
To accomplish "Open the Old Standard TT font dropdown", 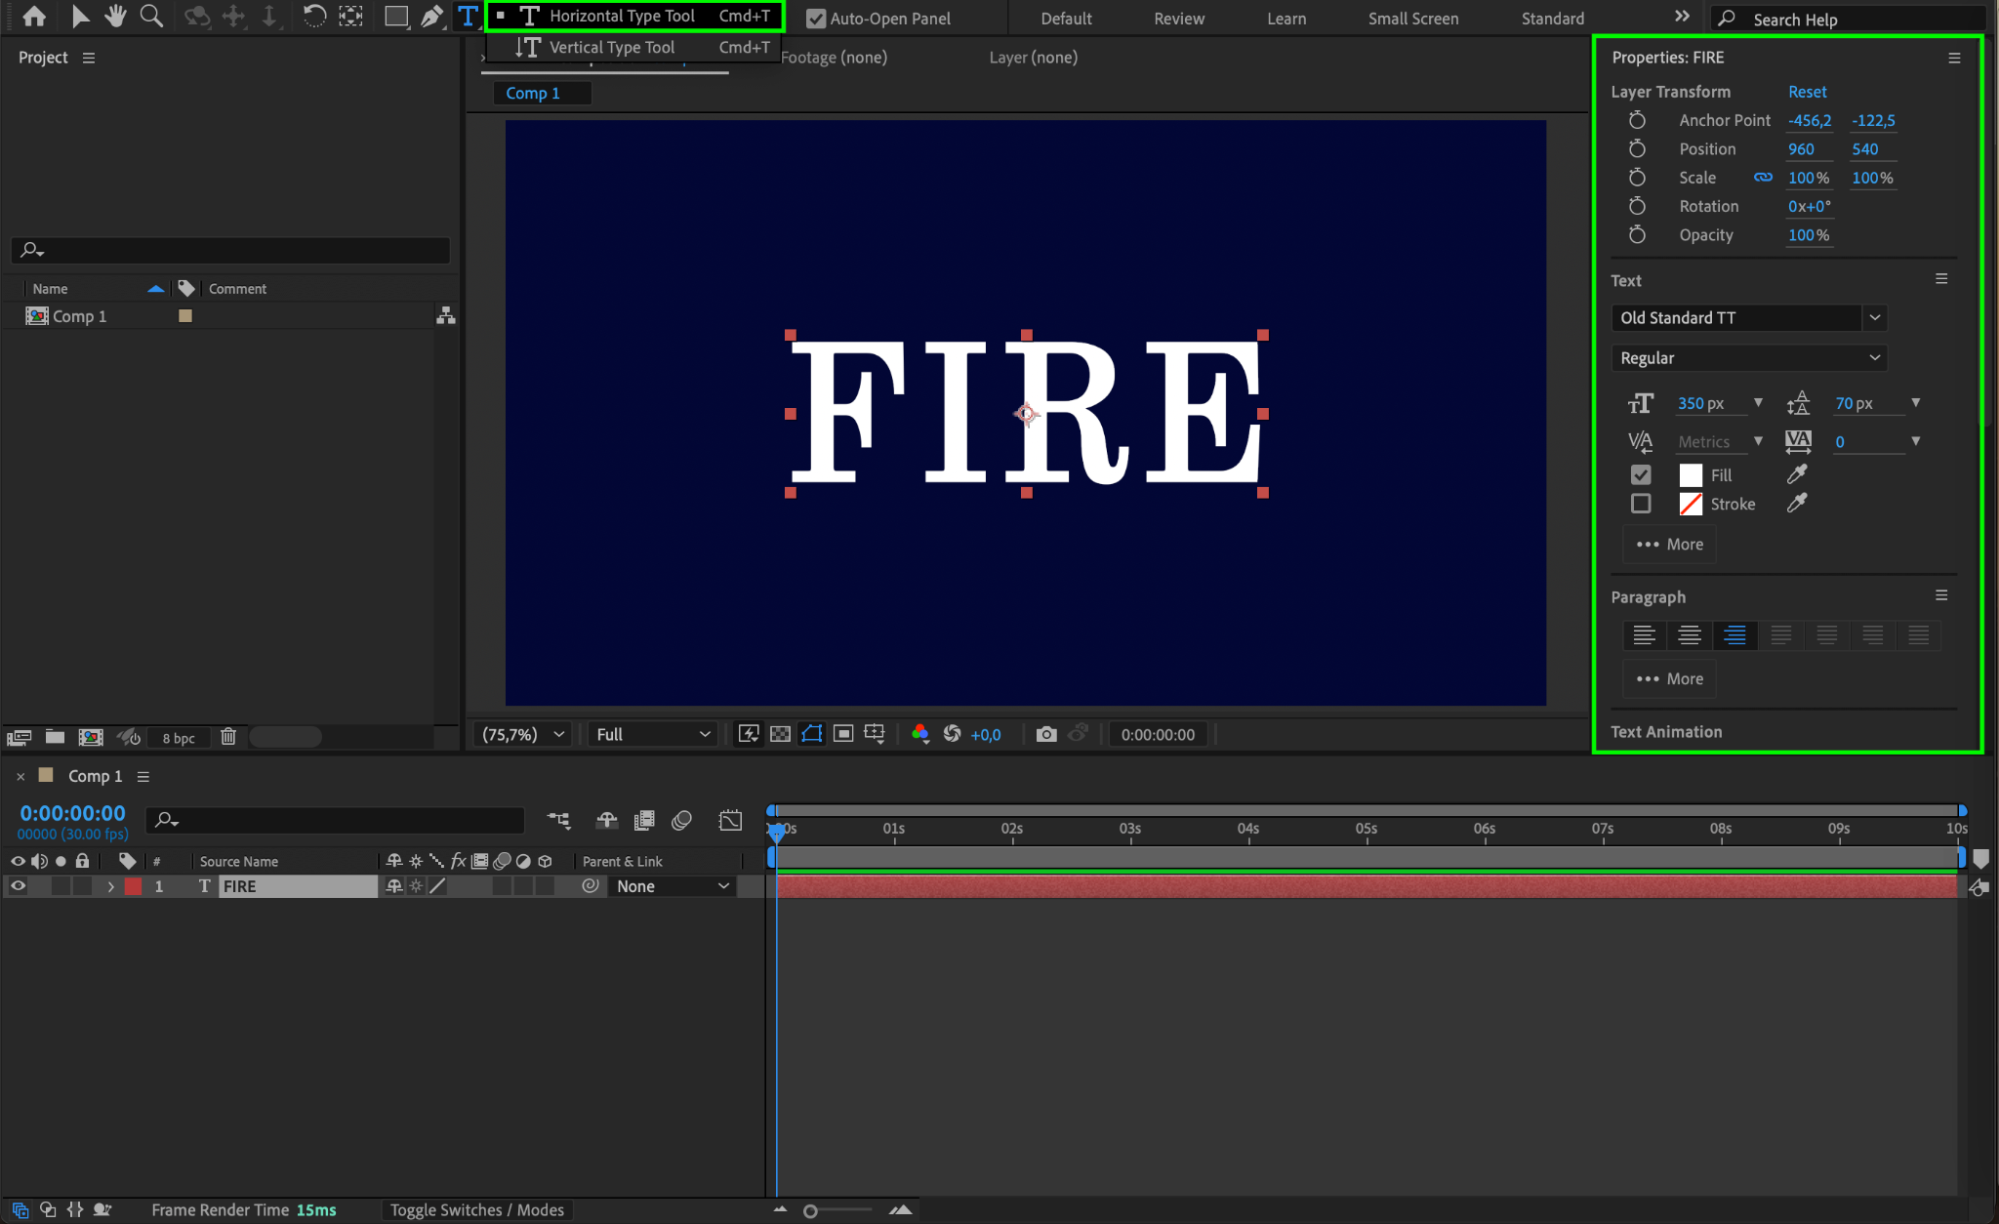I will click(1875, 318).
